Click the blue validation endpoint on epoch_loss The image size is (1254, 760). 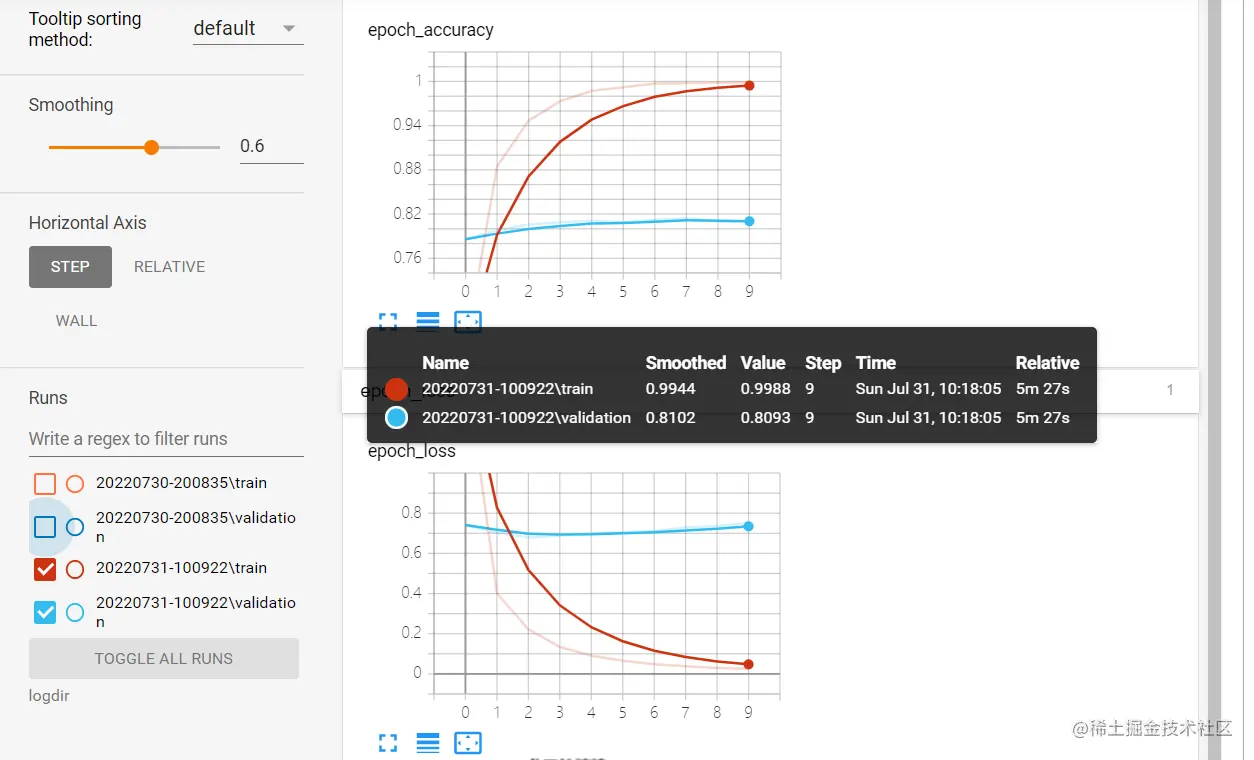(x=749, y=526)
